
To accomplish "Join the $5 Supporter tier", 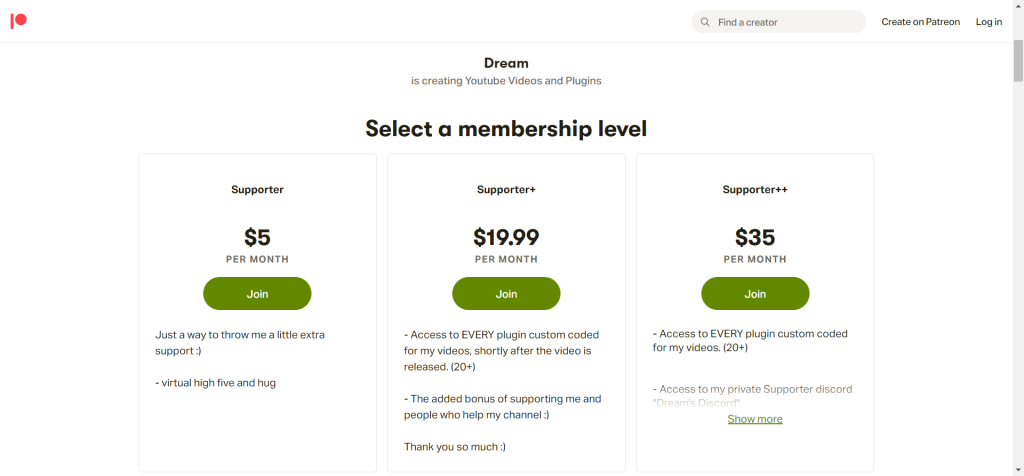I will [257, 294].
